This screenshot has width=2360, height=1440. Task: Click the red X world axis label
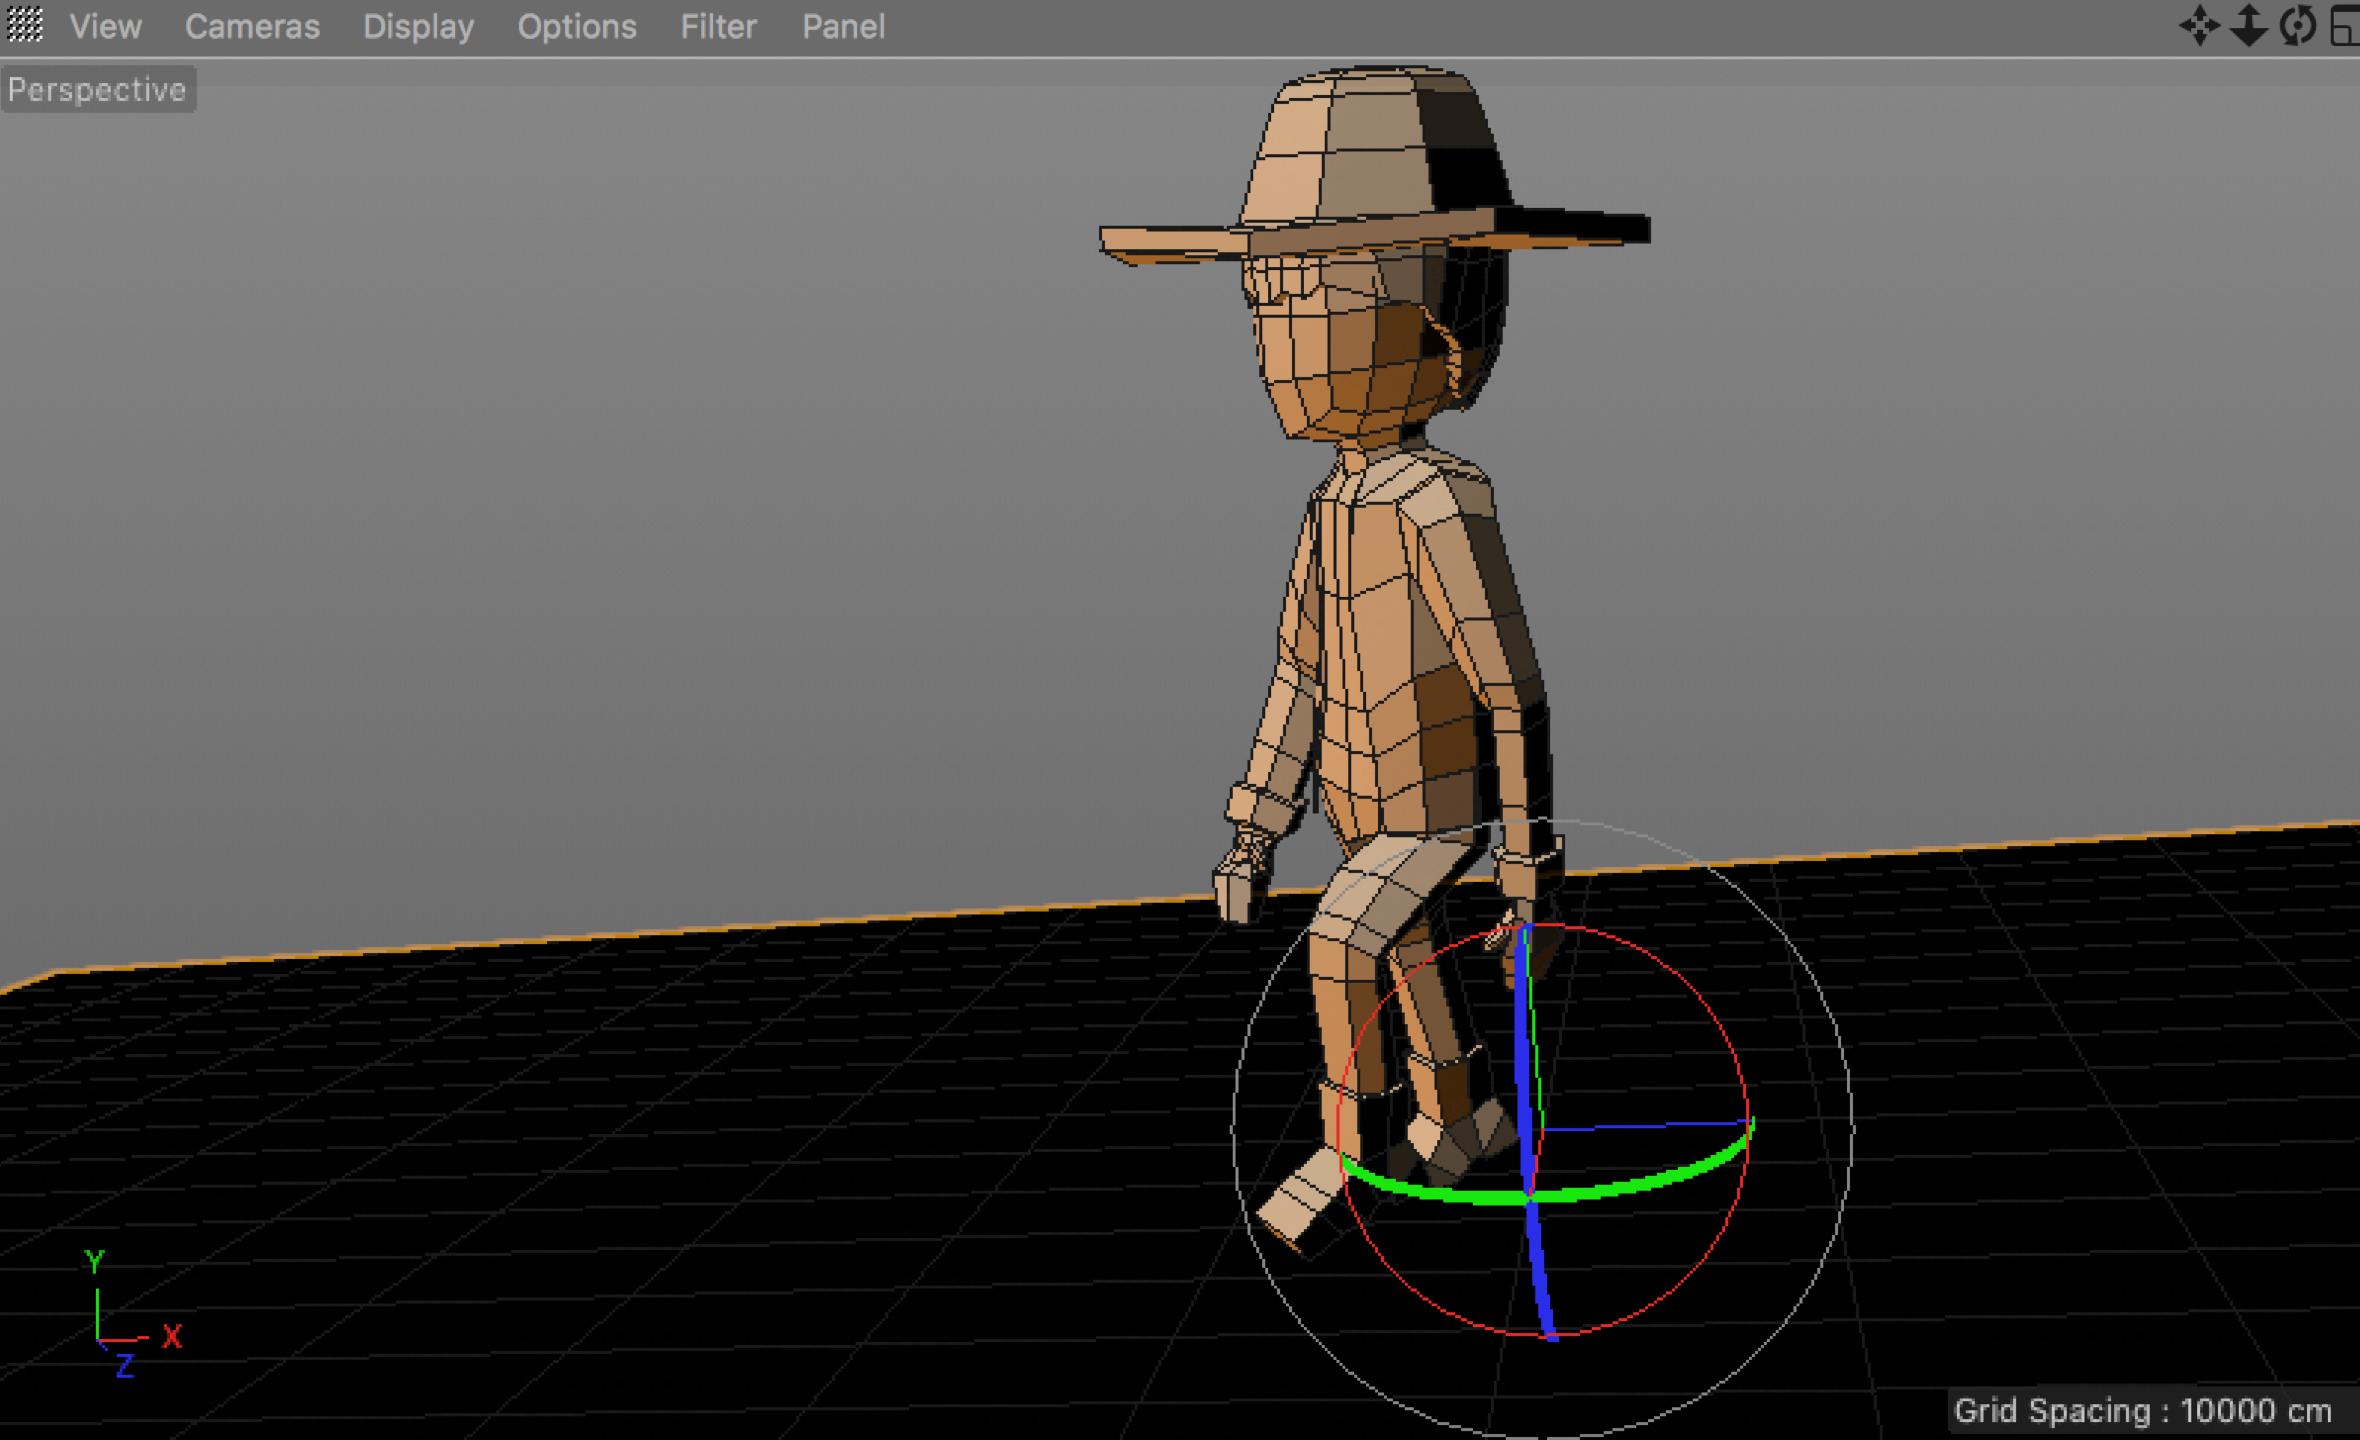(172, 1337)
